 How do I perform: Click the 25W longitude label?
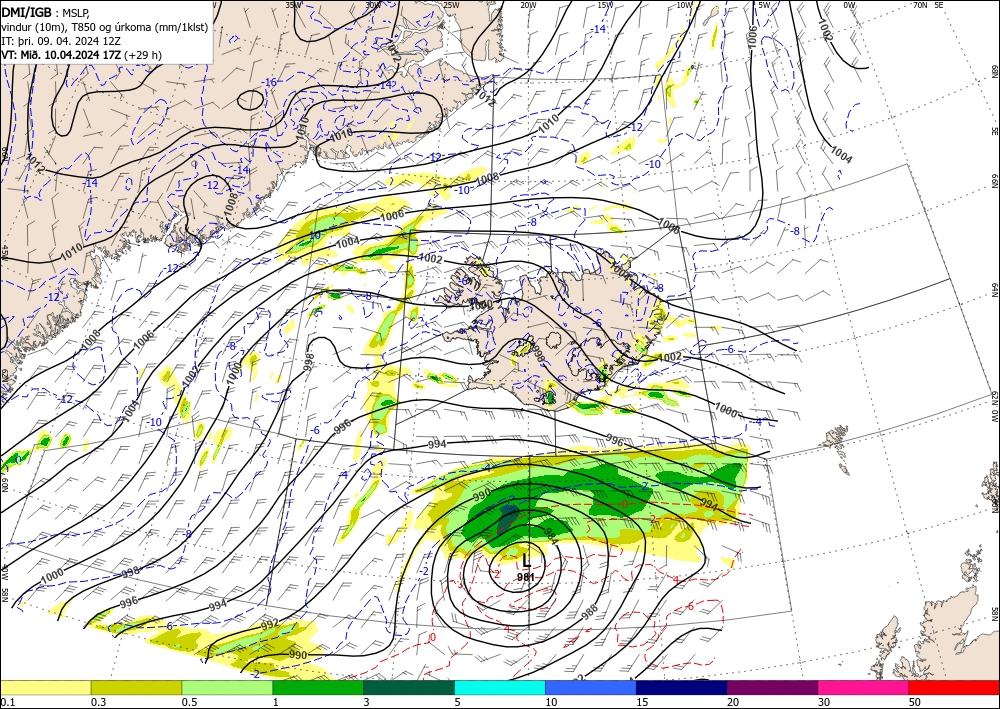[451, 5]
